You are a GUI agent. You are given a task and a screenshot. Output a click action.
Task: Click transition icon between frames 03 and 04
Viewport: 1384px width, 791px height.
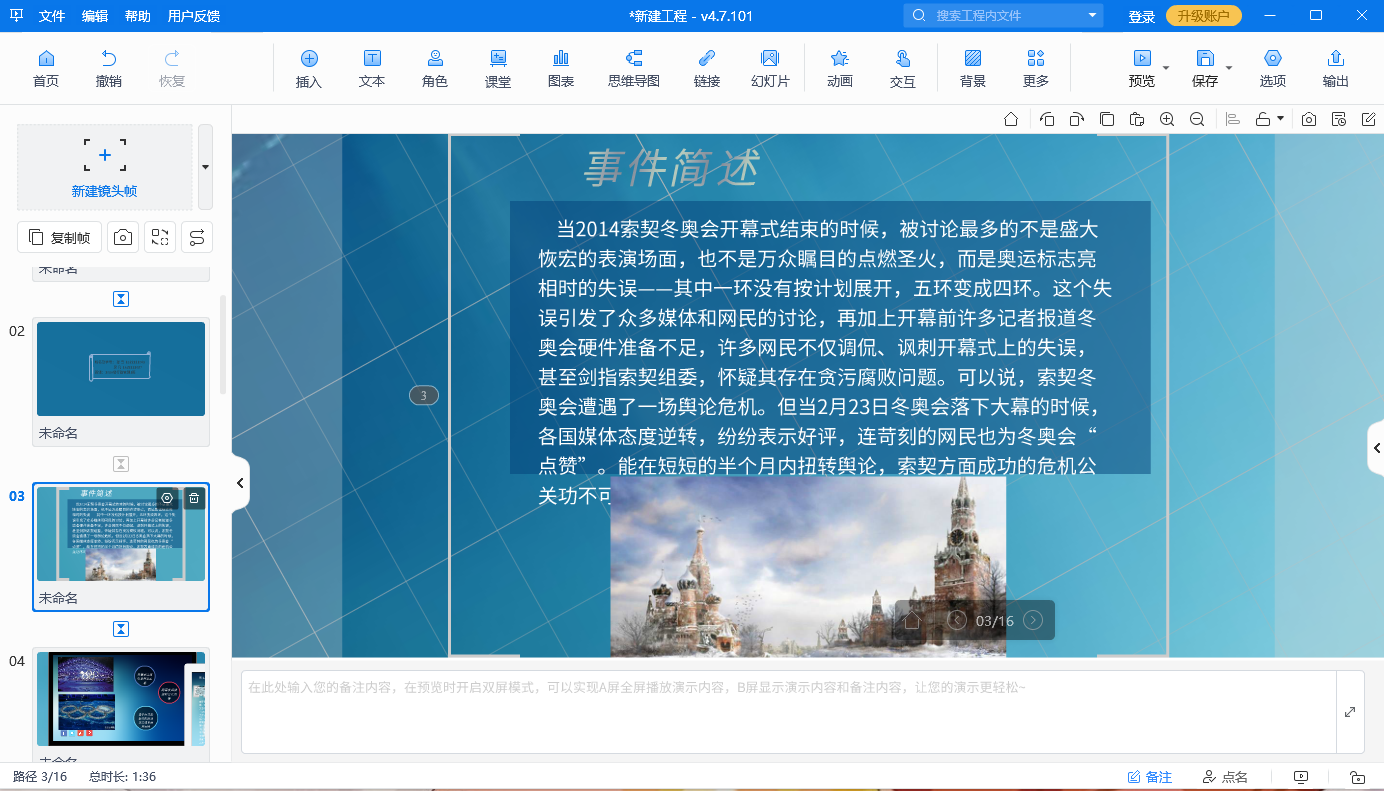[x=121, y=629]
